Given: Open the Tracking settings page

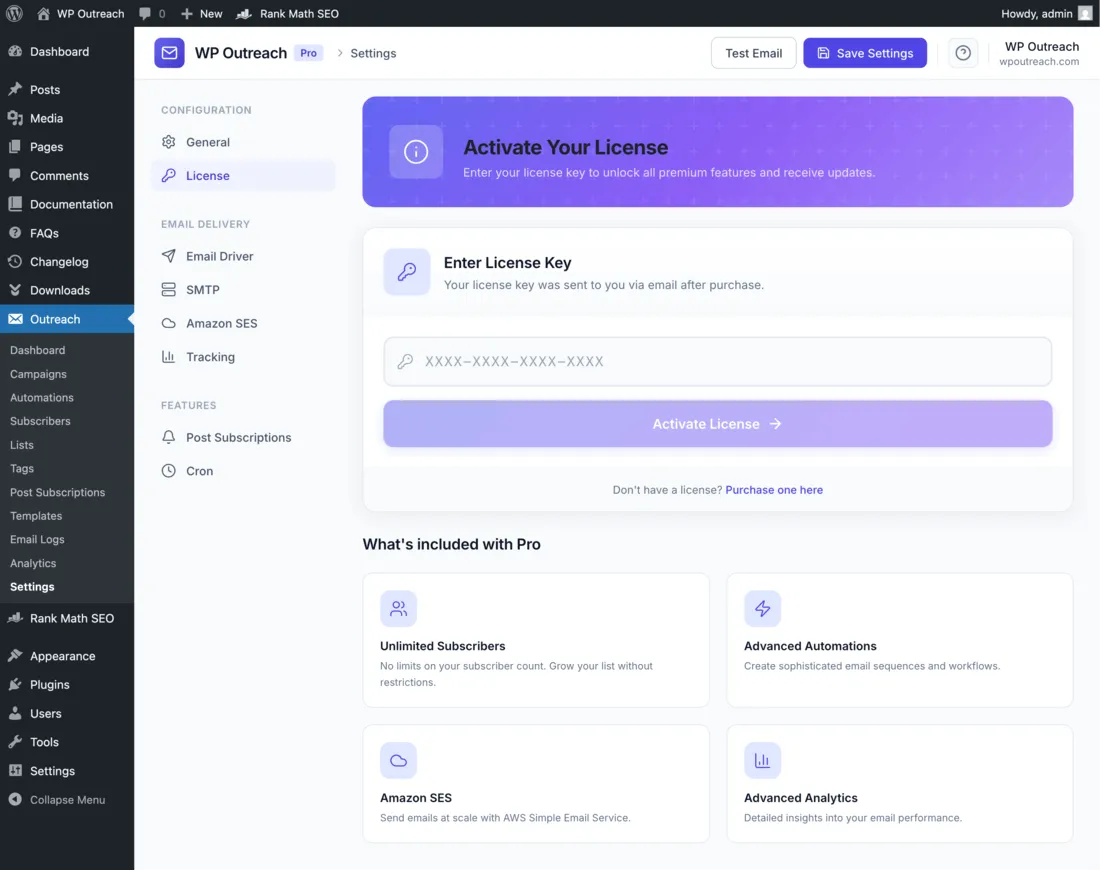Looking at the screenshot, I should (x=211, y=357).
